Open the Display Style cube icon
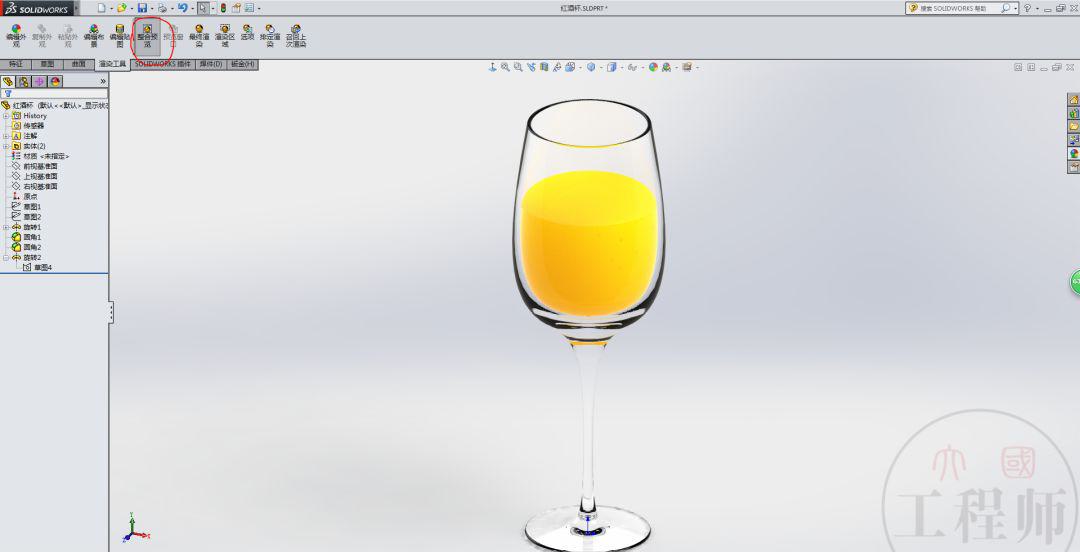 coord(591,67)
